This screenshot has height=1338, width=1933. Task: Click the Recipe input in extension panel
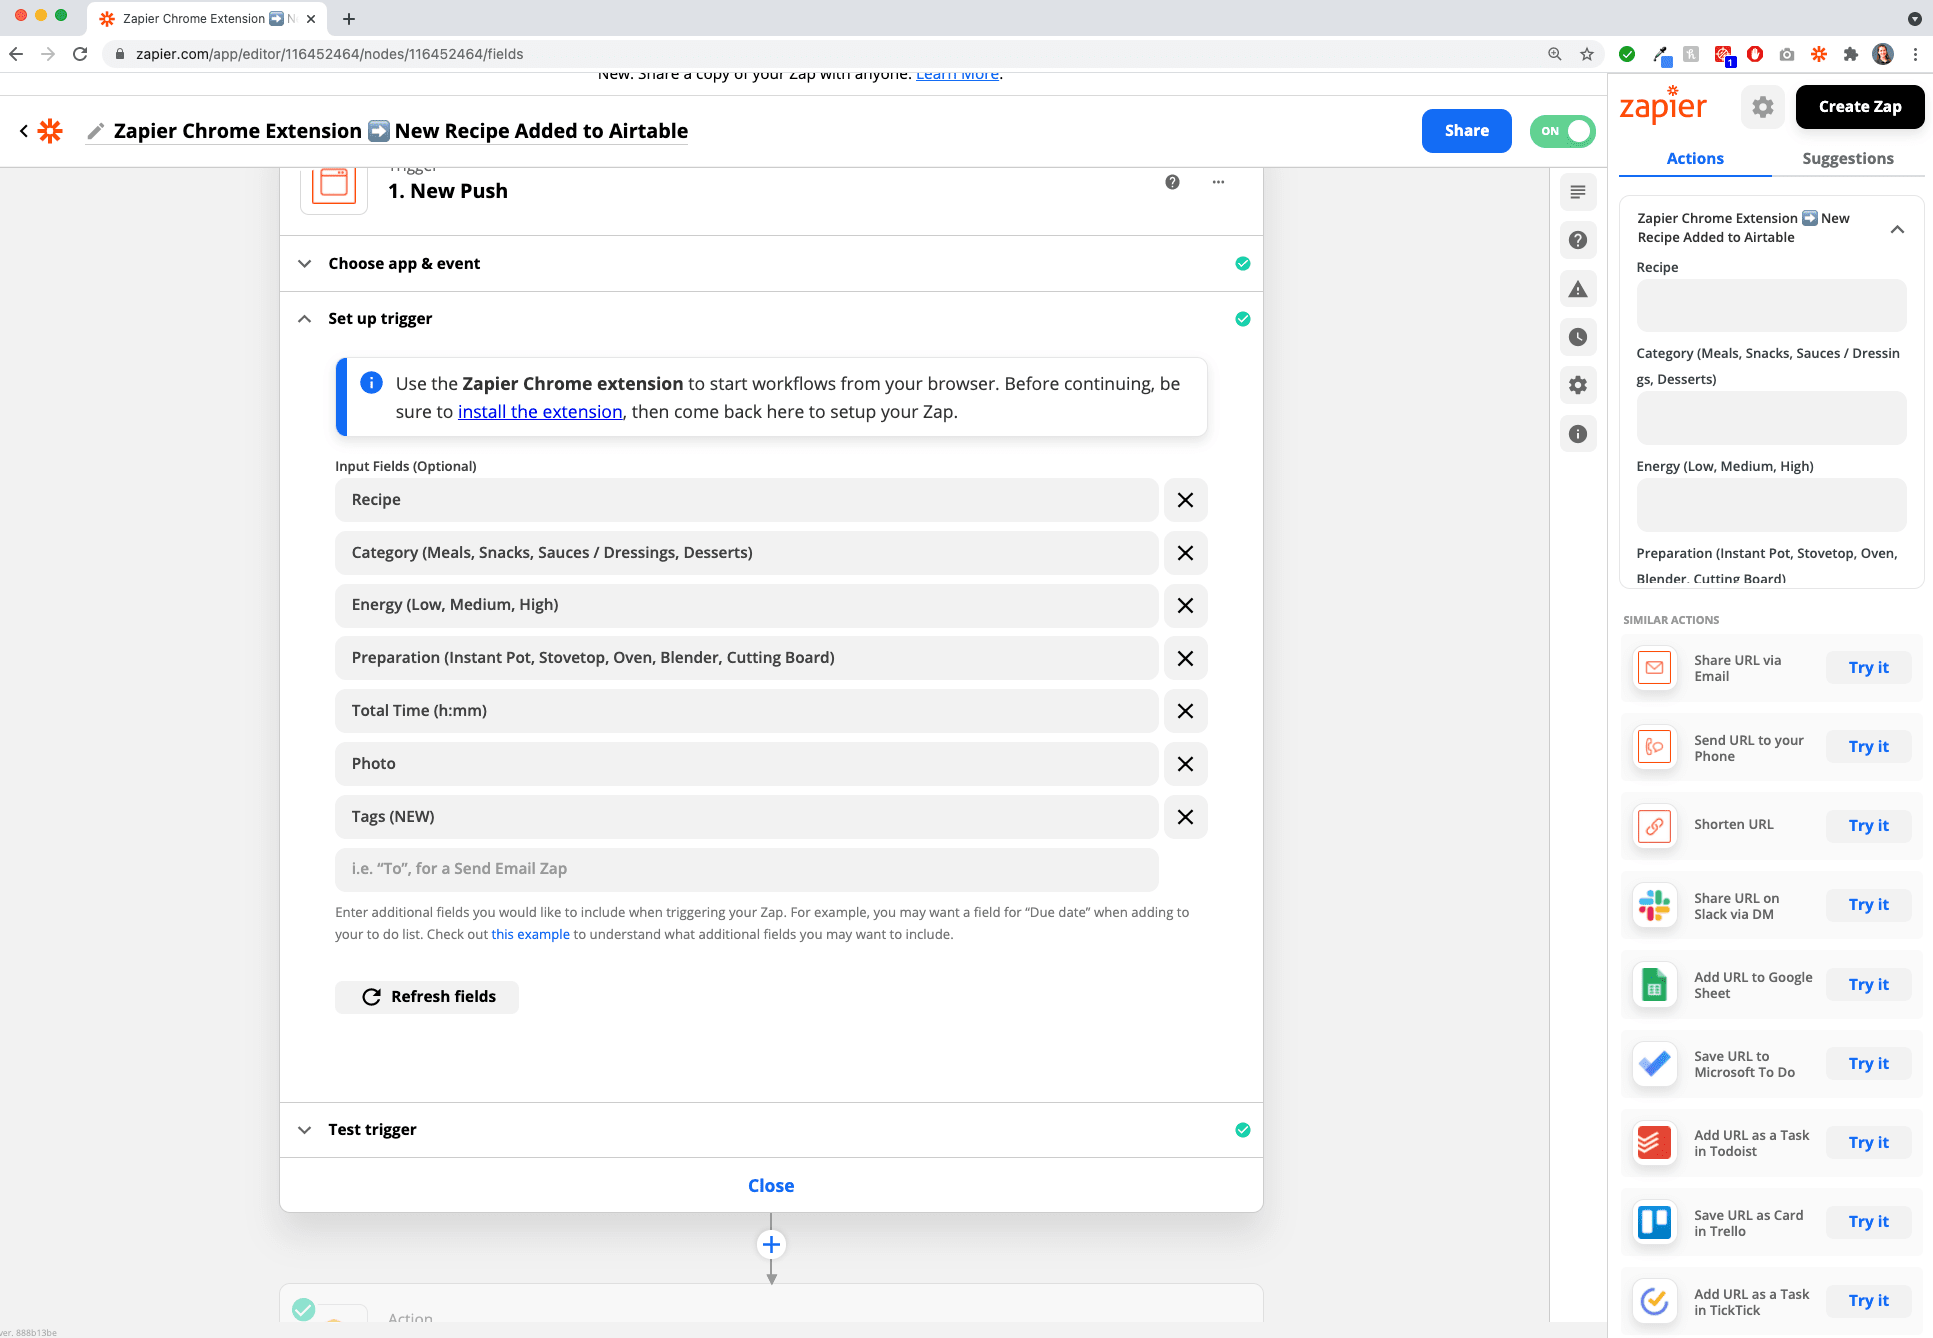coord(1770,305)
